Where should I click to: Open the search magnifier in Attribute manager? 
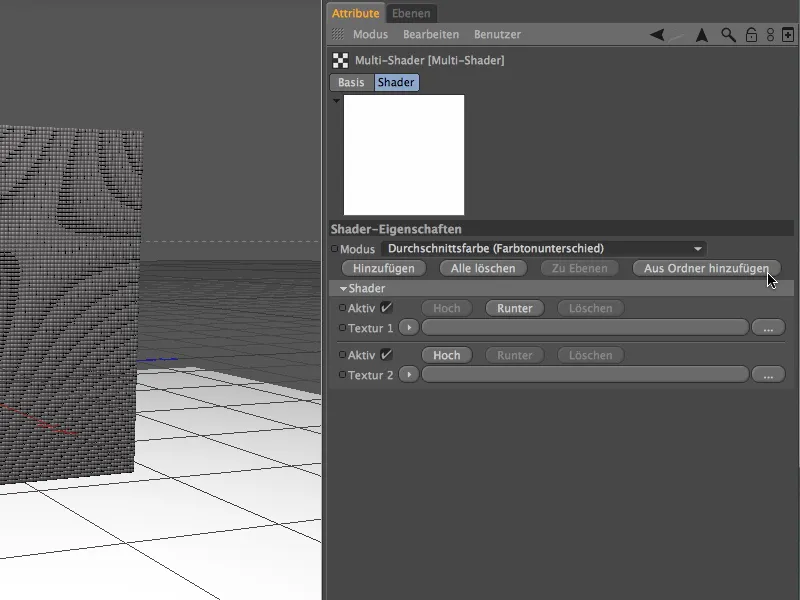(728, 35)
